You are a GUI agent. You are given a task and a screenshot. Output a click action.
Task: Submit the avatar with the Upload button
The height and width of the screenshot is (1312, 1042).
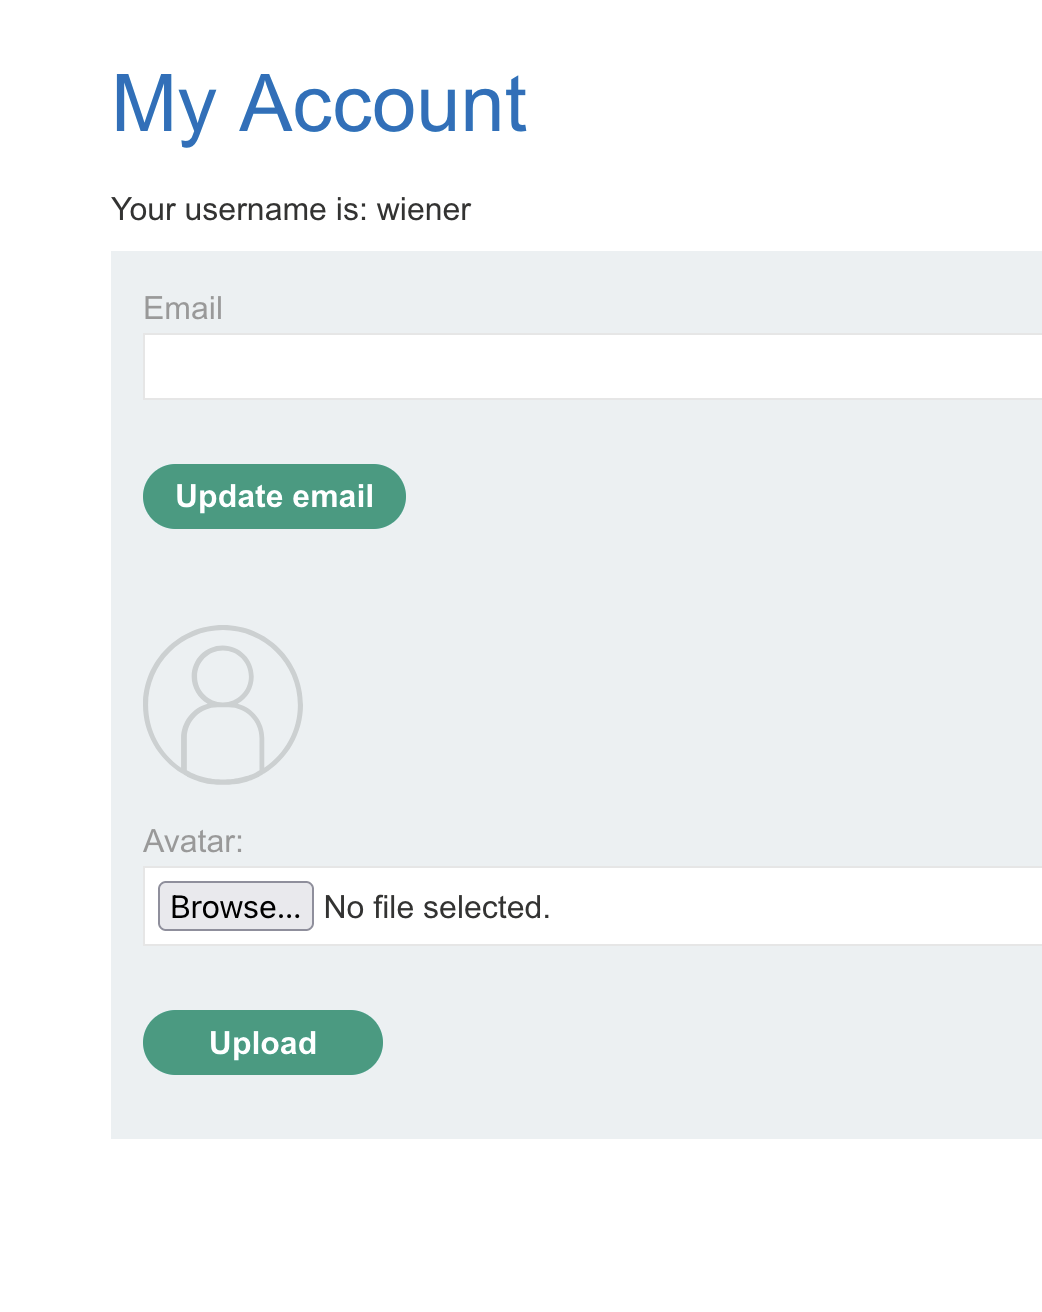coord(262,1042)
